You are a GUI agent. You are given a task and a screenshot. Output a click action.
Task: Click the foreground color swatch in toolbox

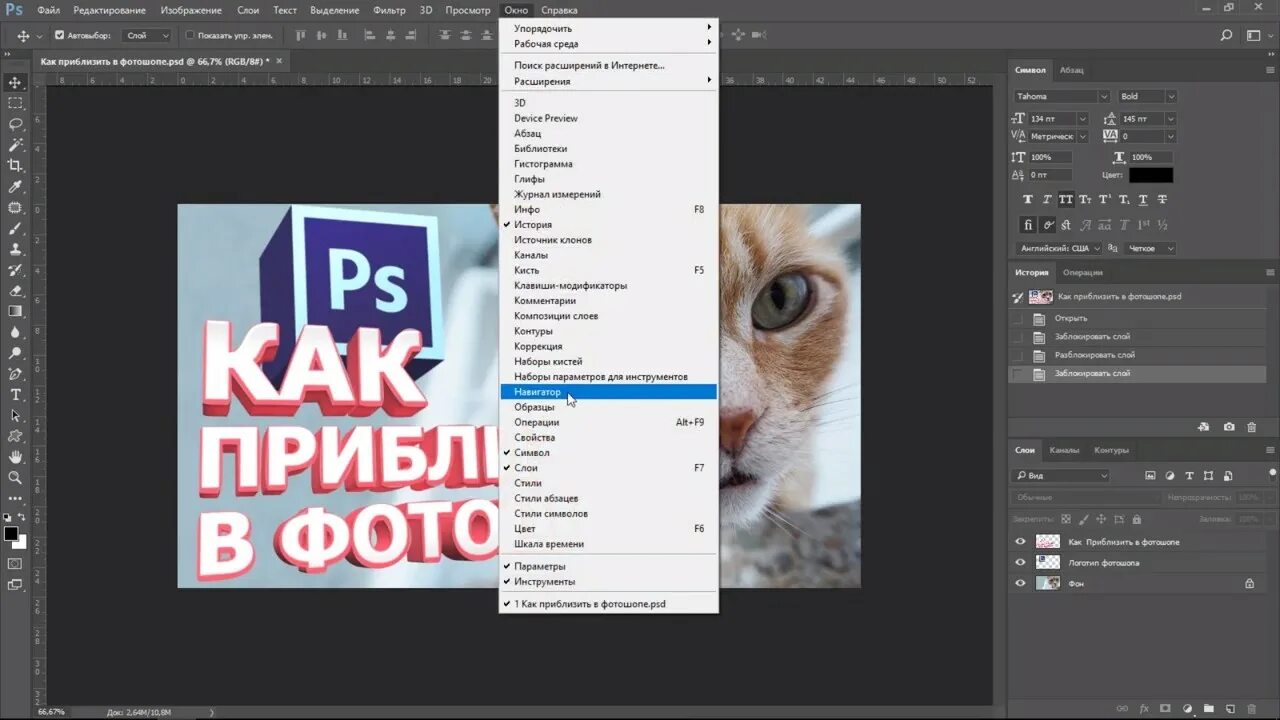10,534
